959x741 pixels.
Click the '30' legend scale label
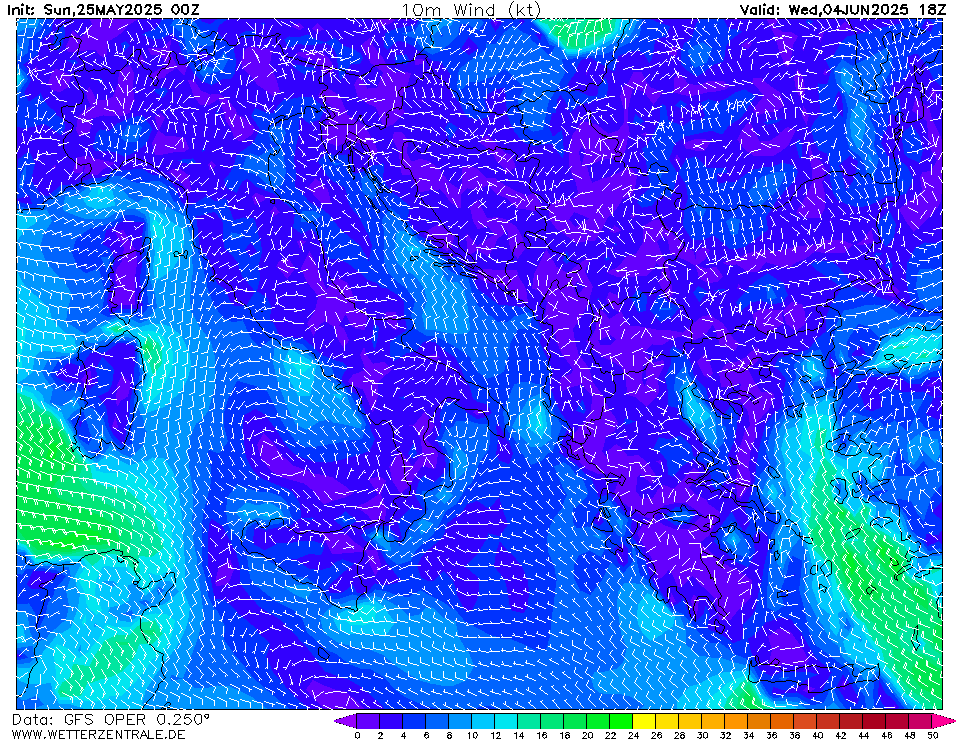click(702, 735)
